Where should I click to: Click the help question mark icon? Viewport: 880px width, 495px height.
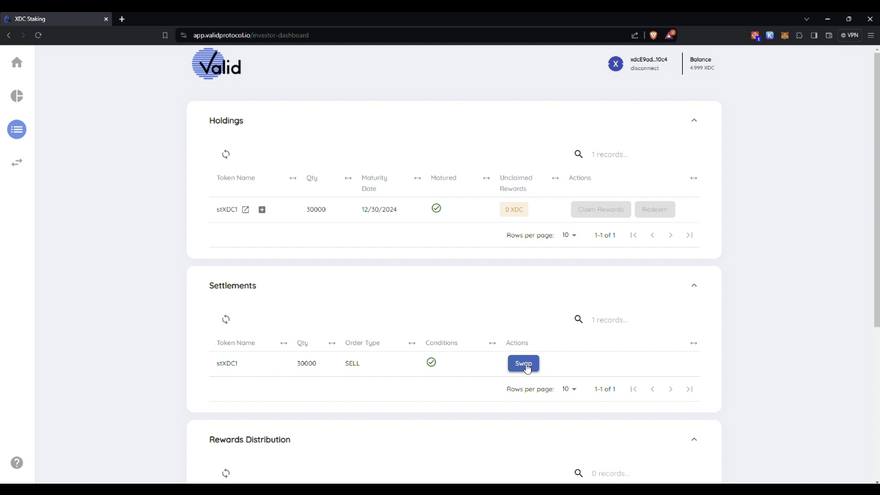click(x=17, y=463)
